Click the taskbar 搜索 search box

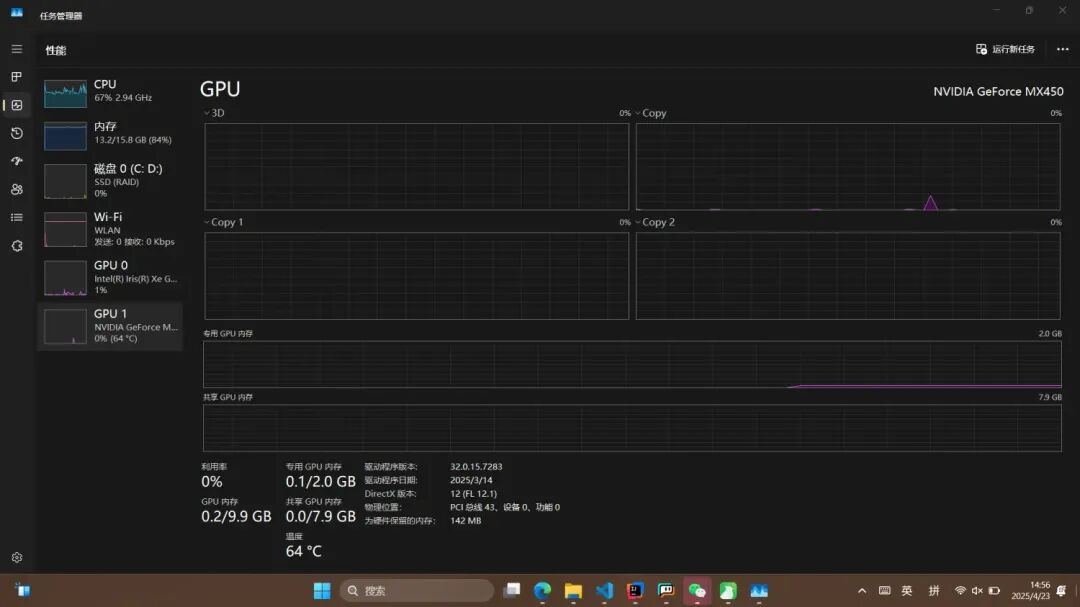(417, 590)
